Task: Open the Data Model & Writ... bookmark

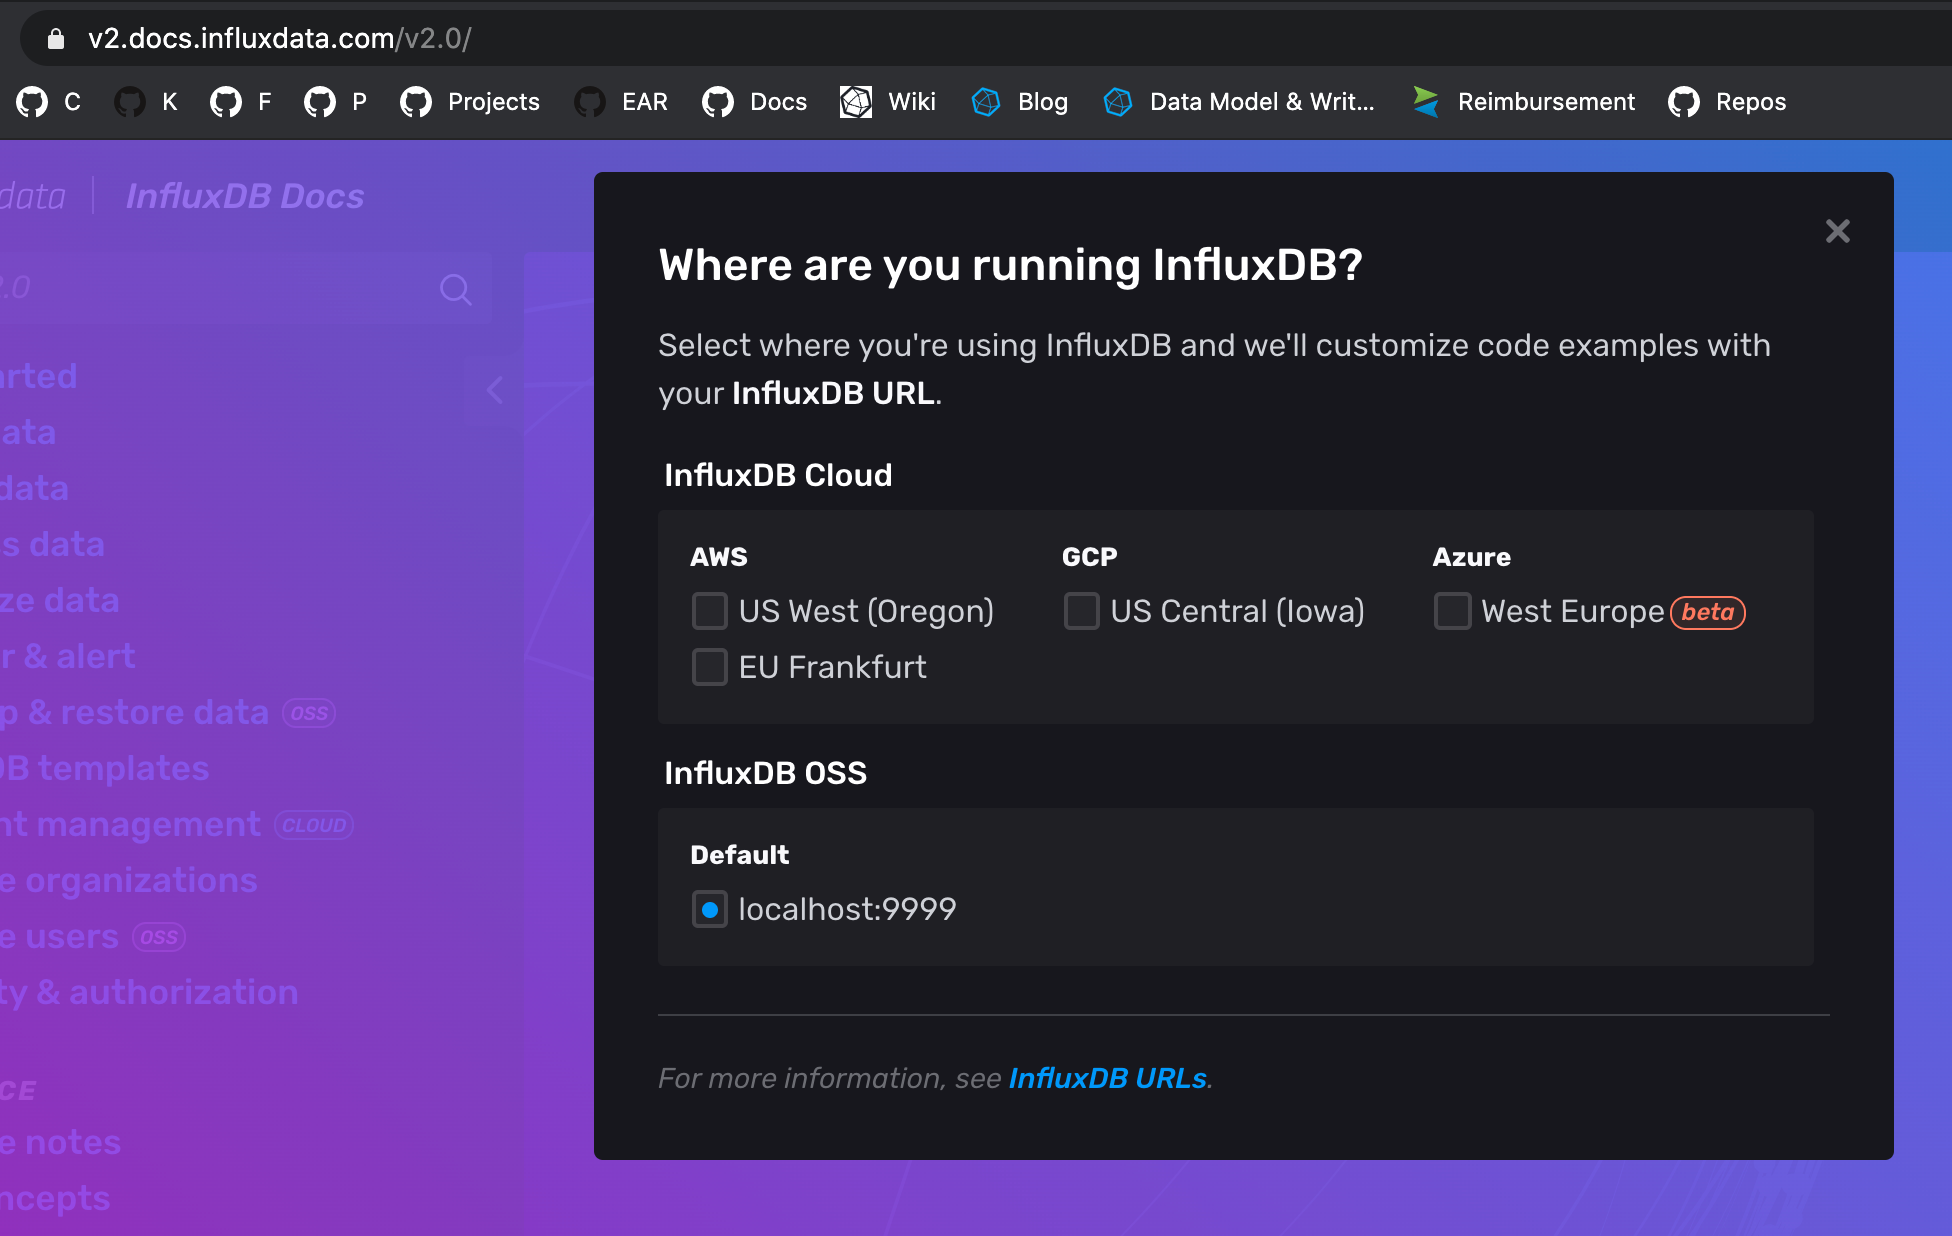Action: pos(1239,102)
